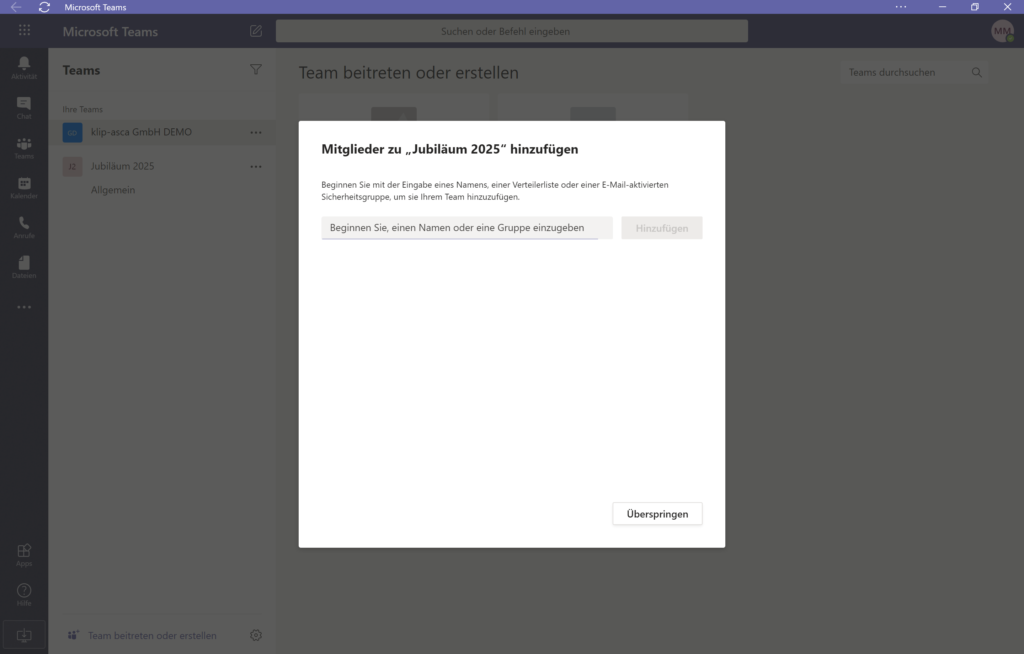This screenshot has width=1024, height=654.
Task: Click the search magnifier in Teams durchsuchen
Action: (976, 73)
